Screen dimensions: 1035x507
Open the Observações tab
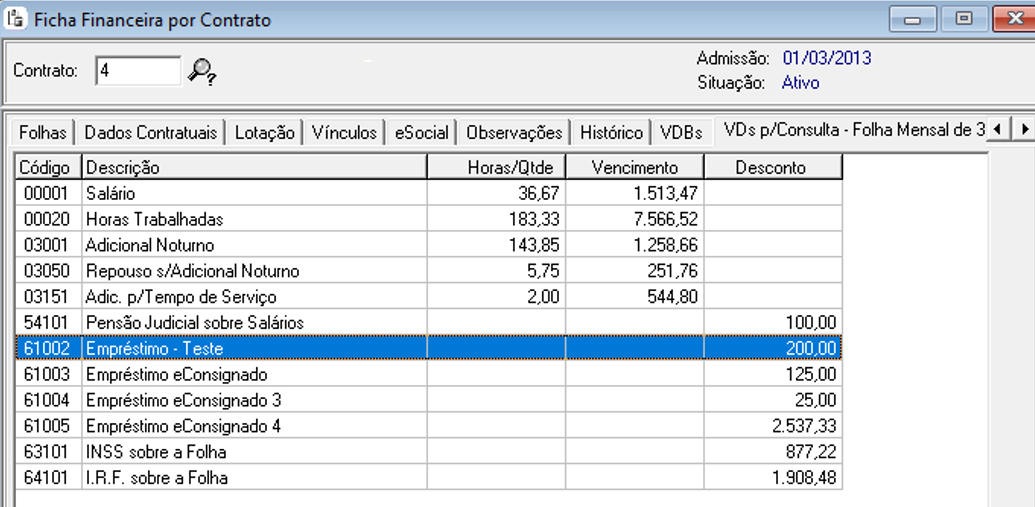tap(514, 132)
